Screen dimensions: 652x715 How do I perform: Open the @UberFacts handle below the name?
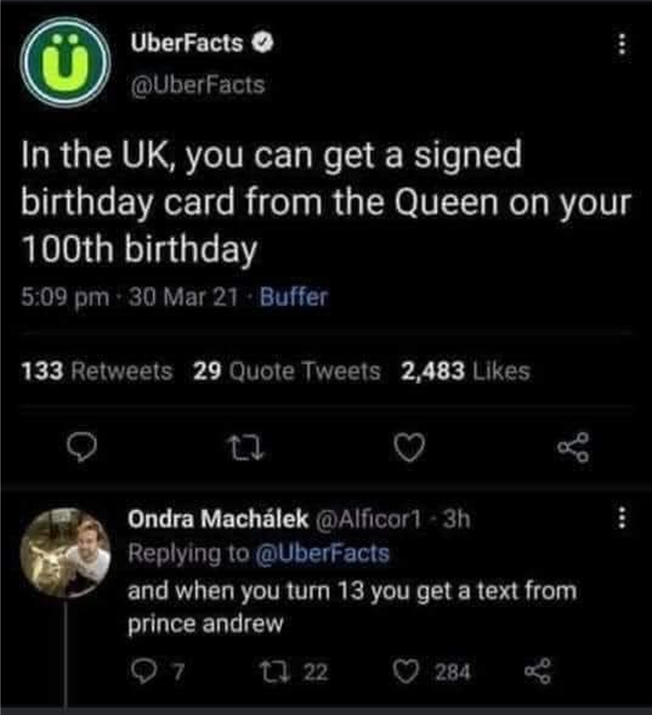198,85
